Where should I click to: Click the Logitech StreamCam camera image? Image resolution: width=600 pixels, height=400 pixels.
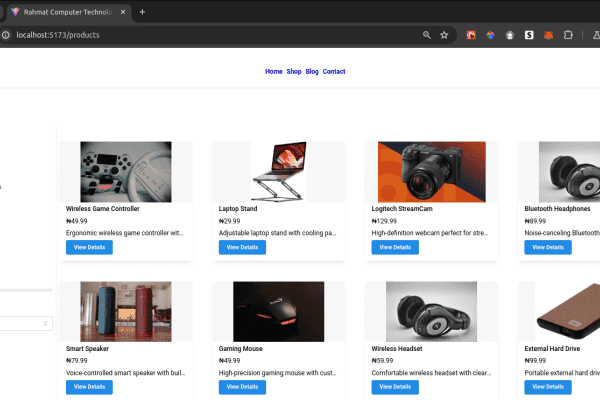coord(432,172)
